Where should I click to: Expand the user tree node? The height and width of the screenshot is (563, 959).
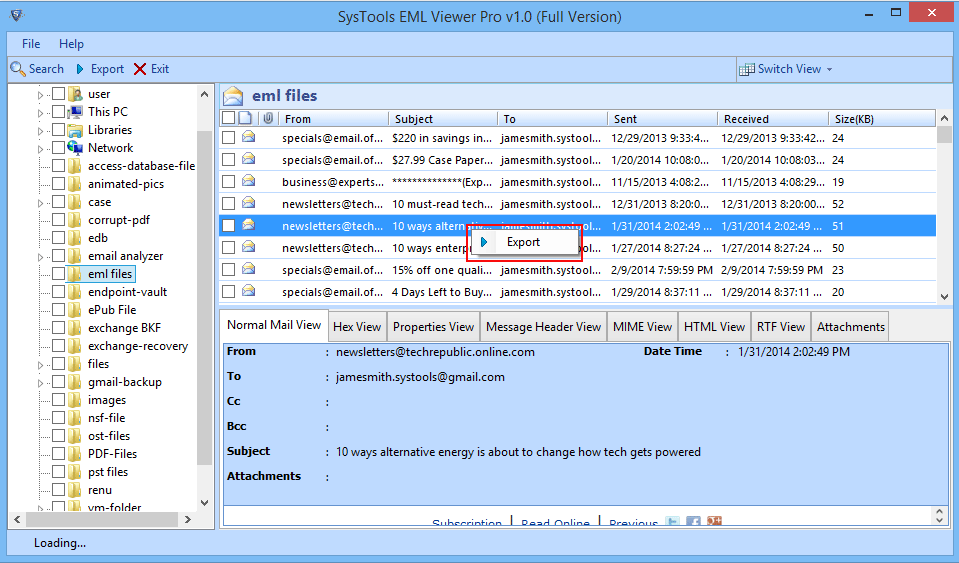(40, 95)
